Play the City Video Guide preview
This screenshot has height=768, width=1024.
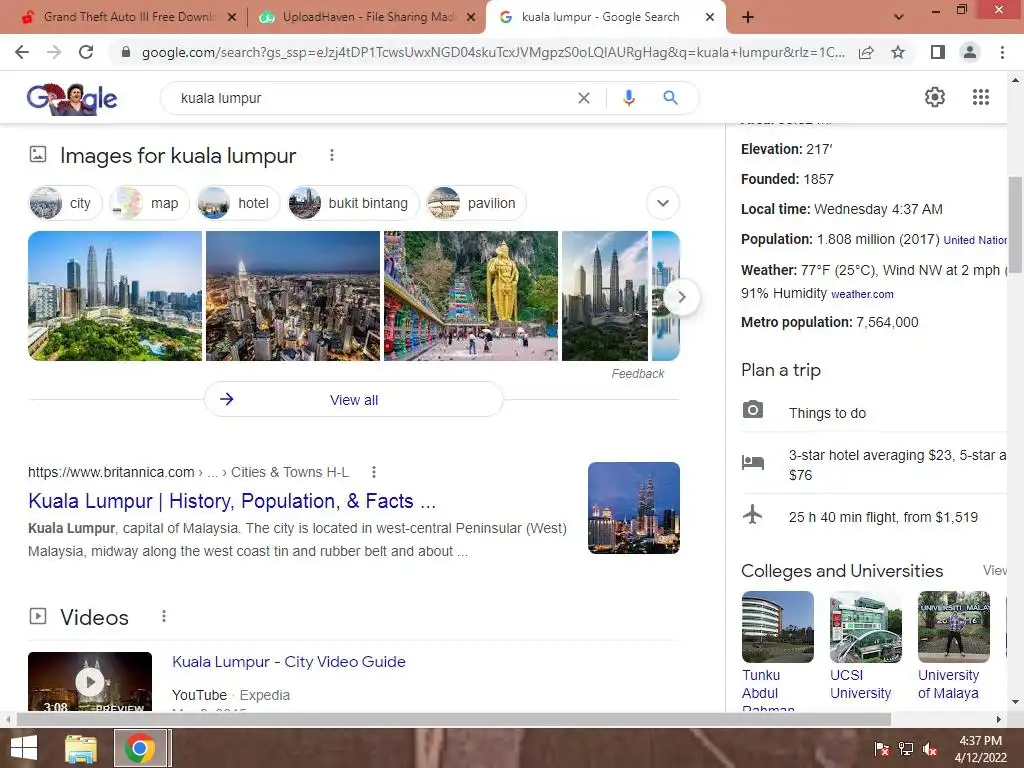(x=90, y=681)
